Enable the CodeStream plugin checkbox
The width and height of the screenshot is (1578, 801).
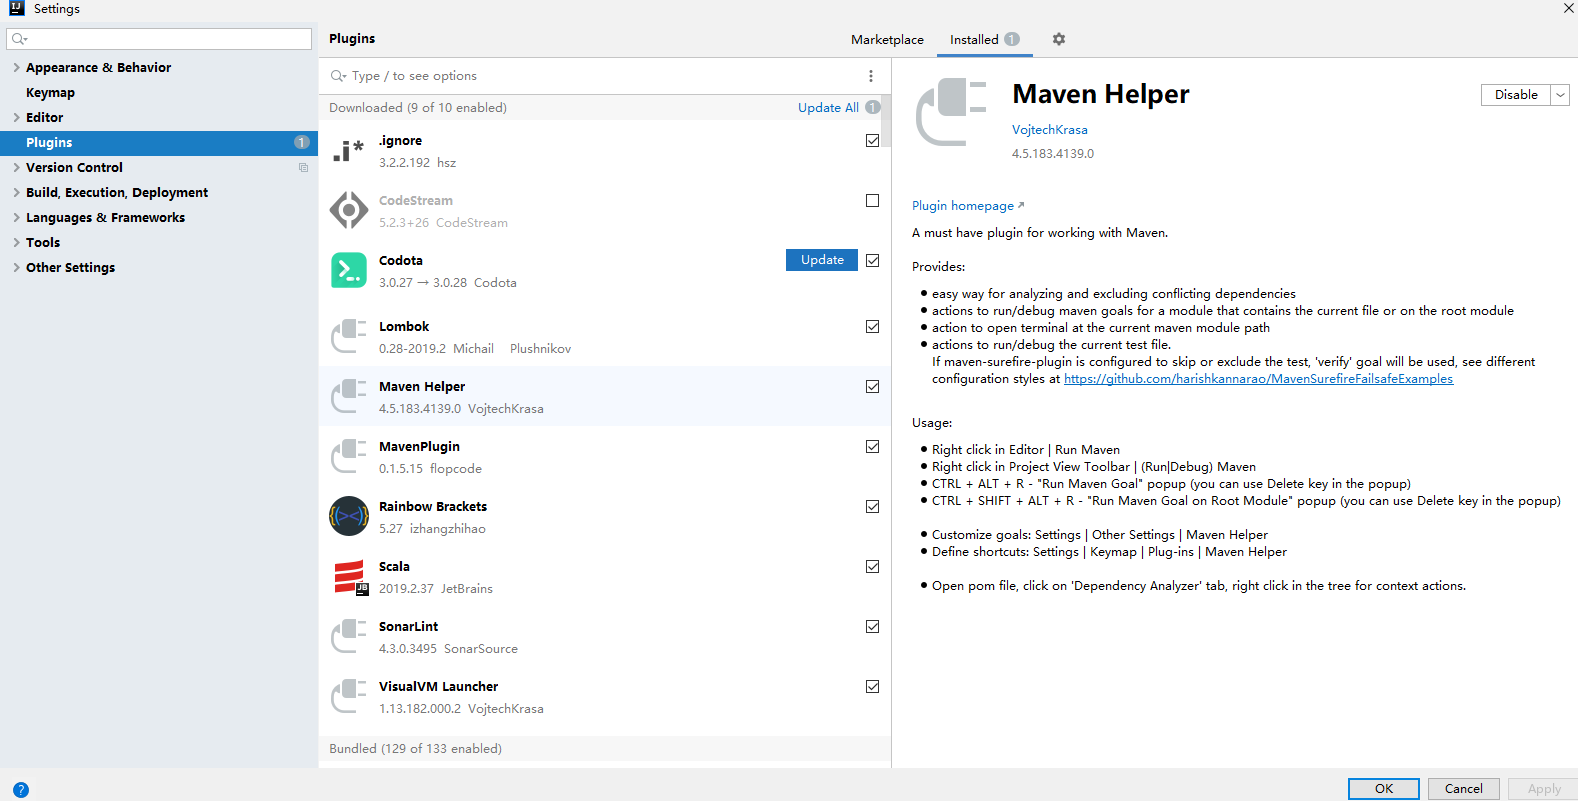[873, 201]
